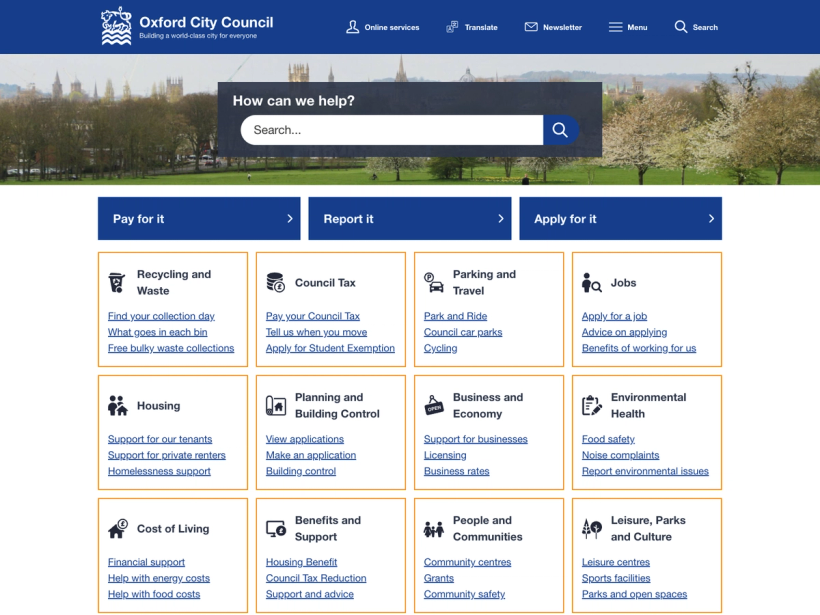This screenshot has width=820, height=615.
Task: Open the Building control link
Action: [301, 471]
